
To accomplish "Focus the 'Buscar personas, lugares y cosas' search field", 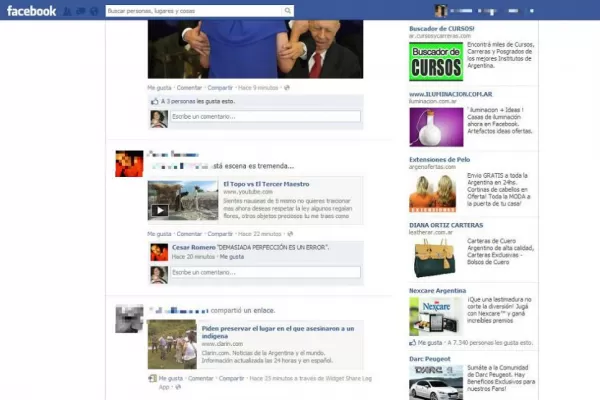I will [194, 11].
